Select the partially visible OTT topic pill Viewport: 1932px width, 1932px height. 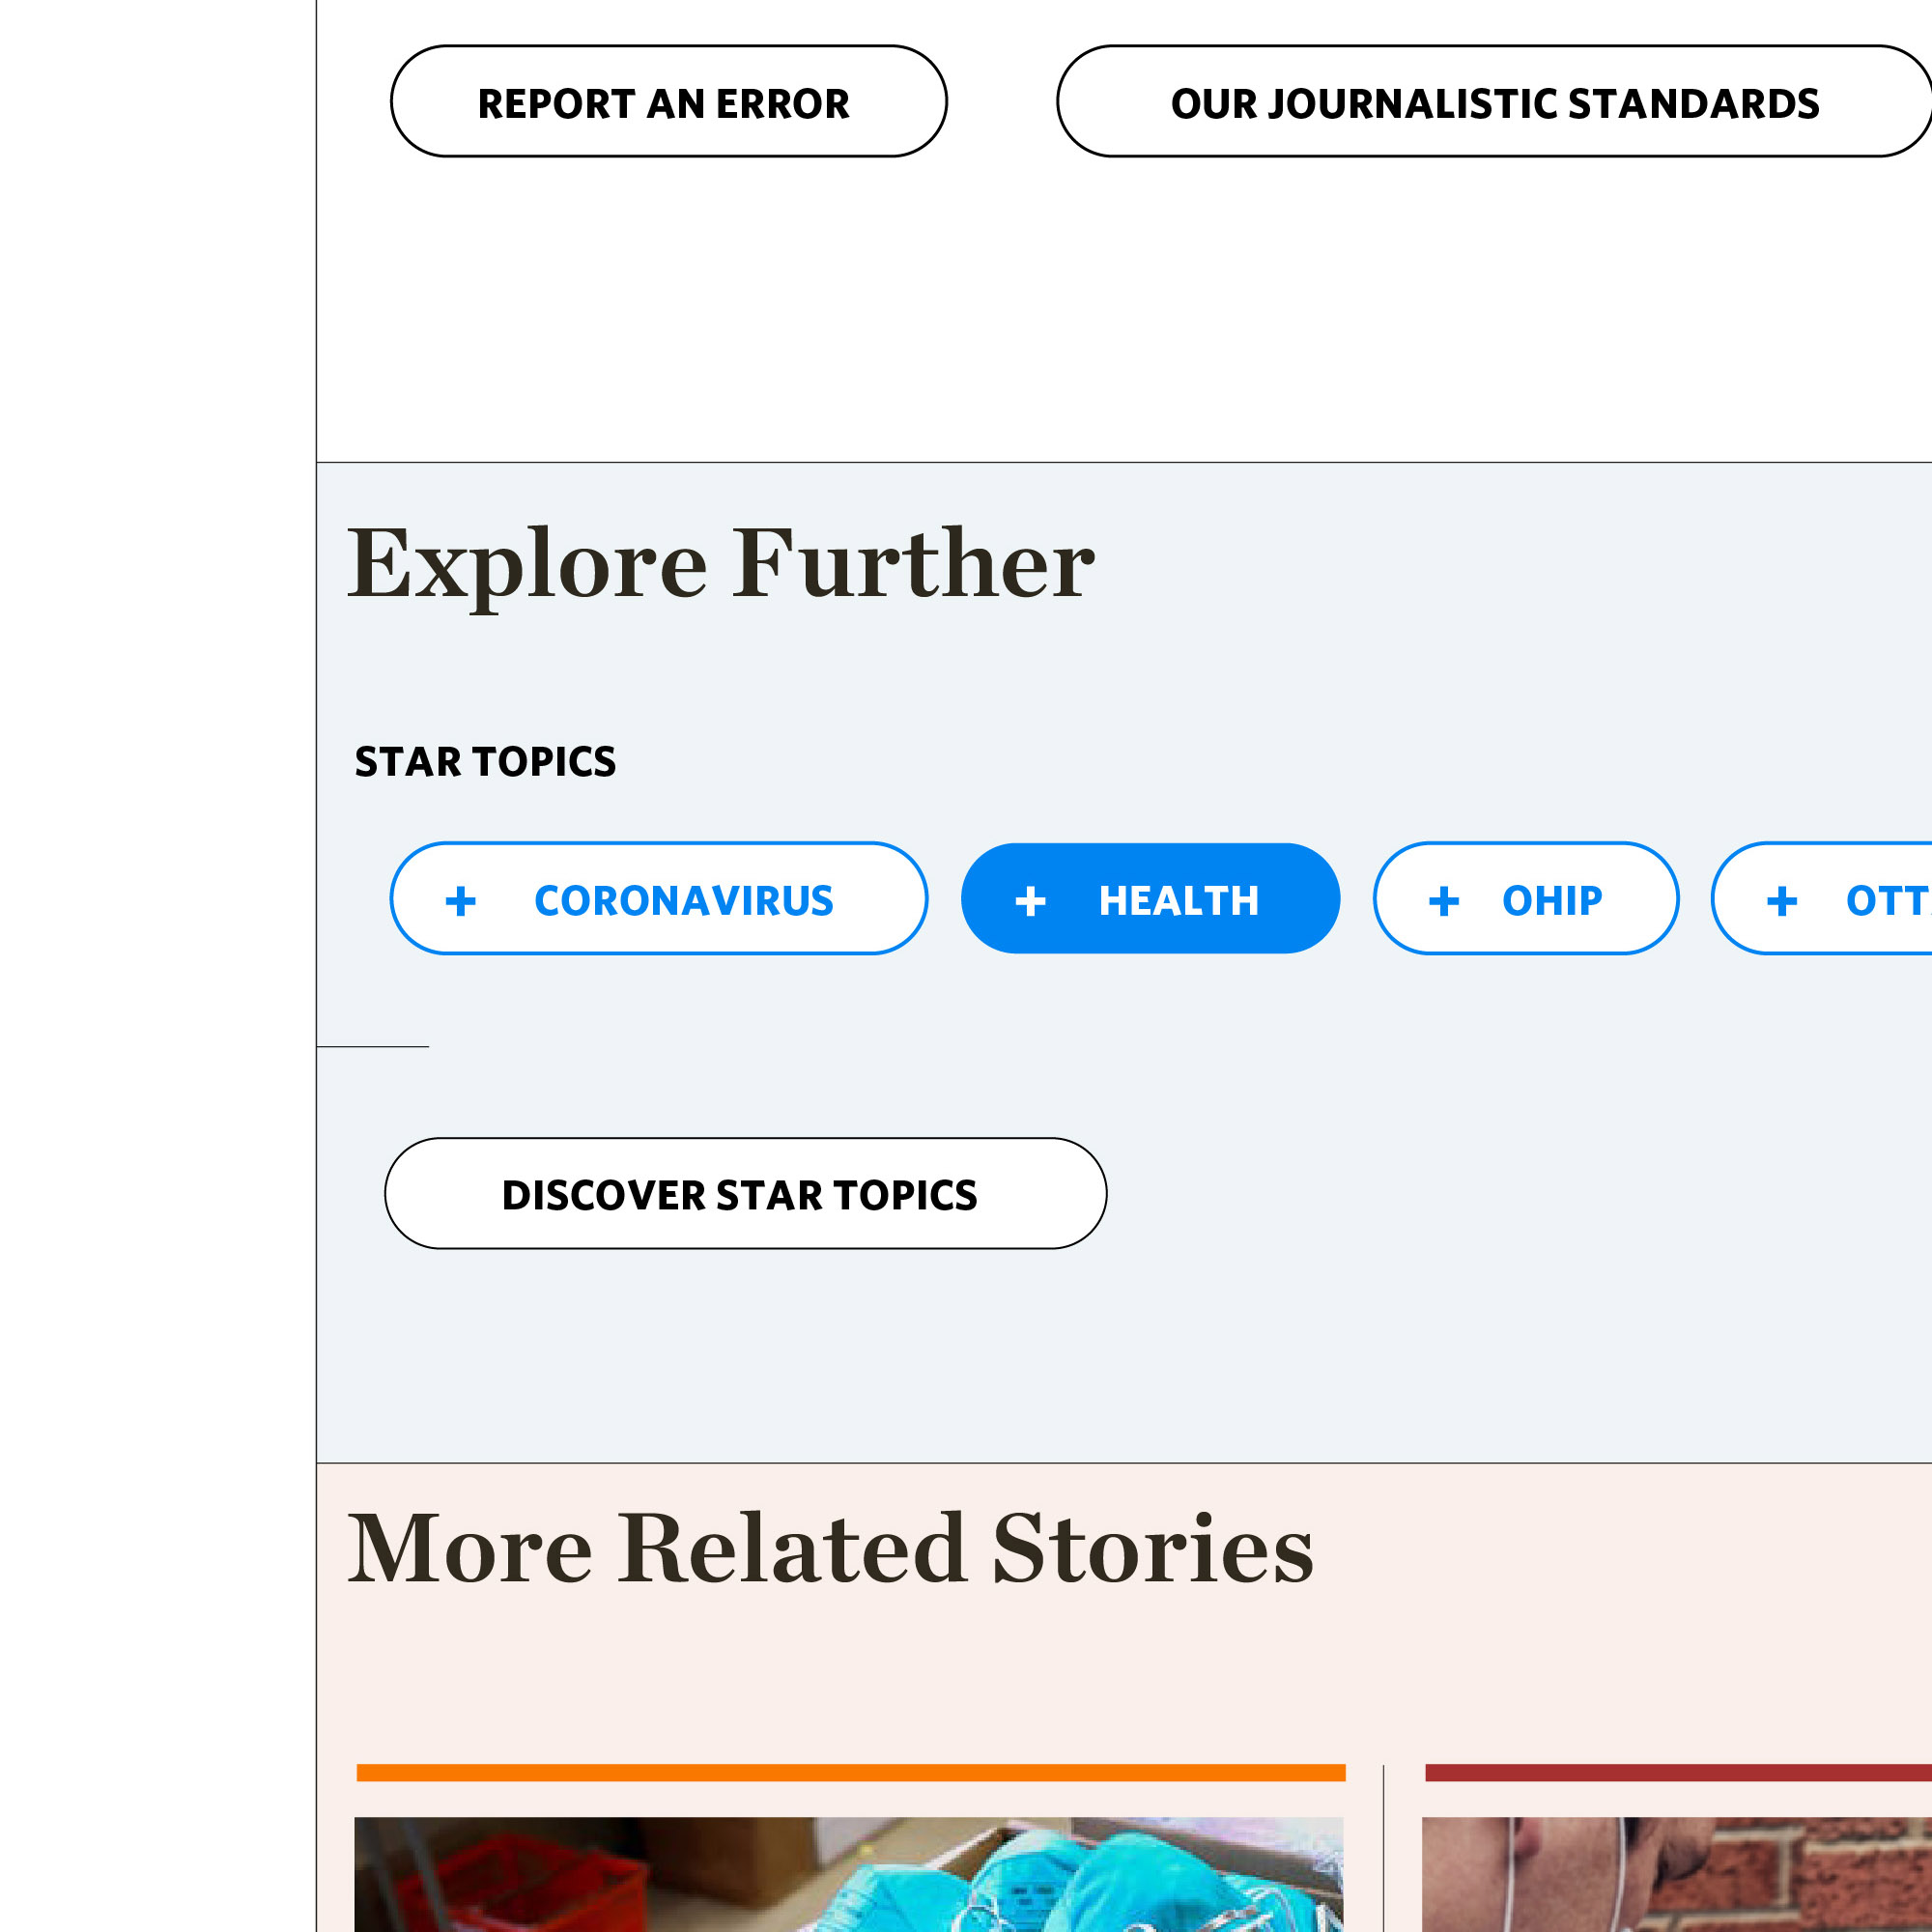coord(1822,898)
